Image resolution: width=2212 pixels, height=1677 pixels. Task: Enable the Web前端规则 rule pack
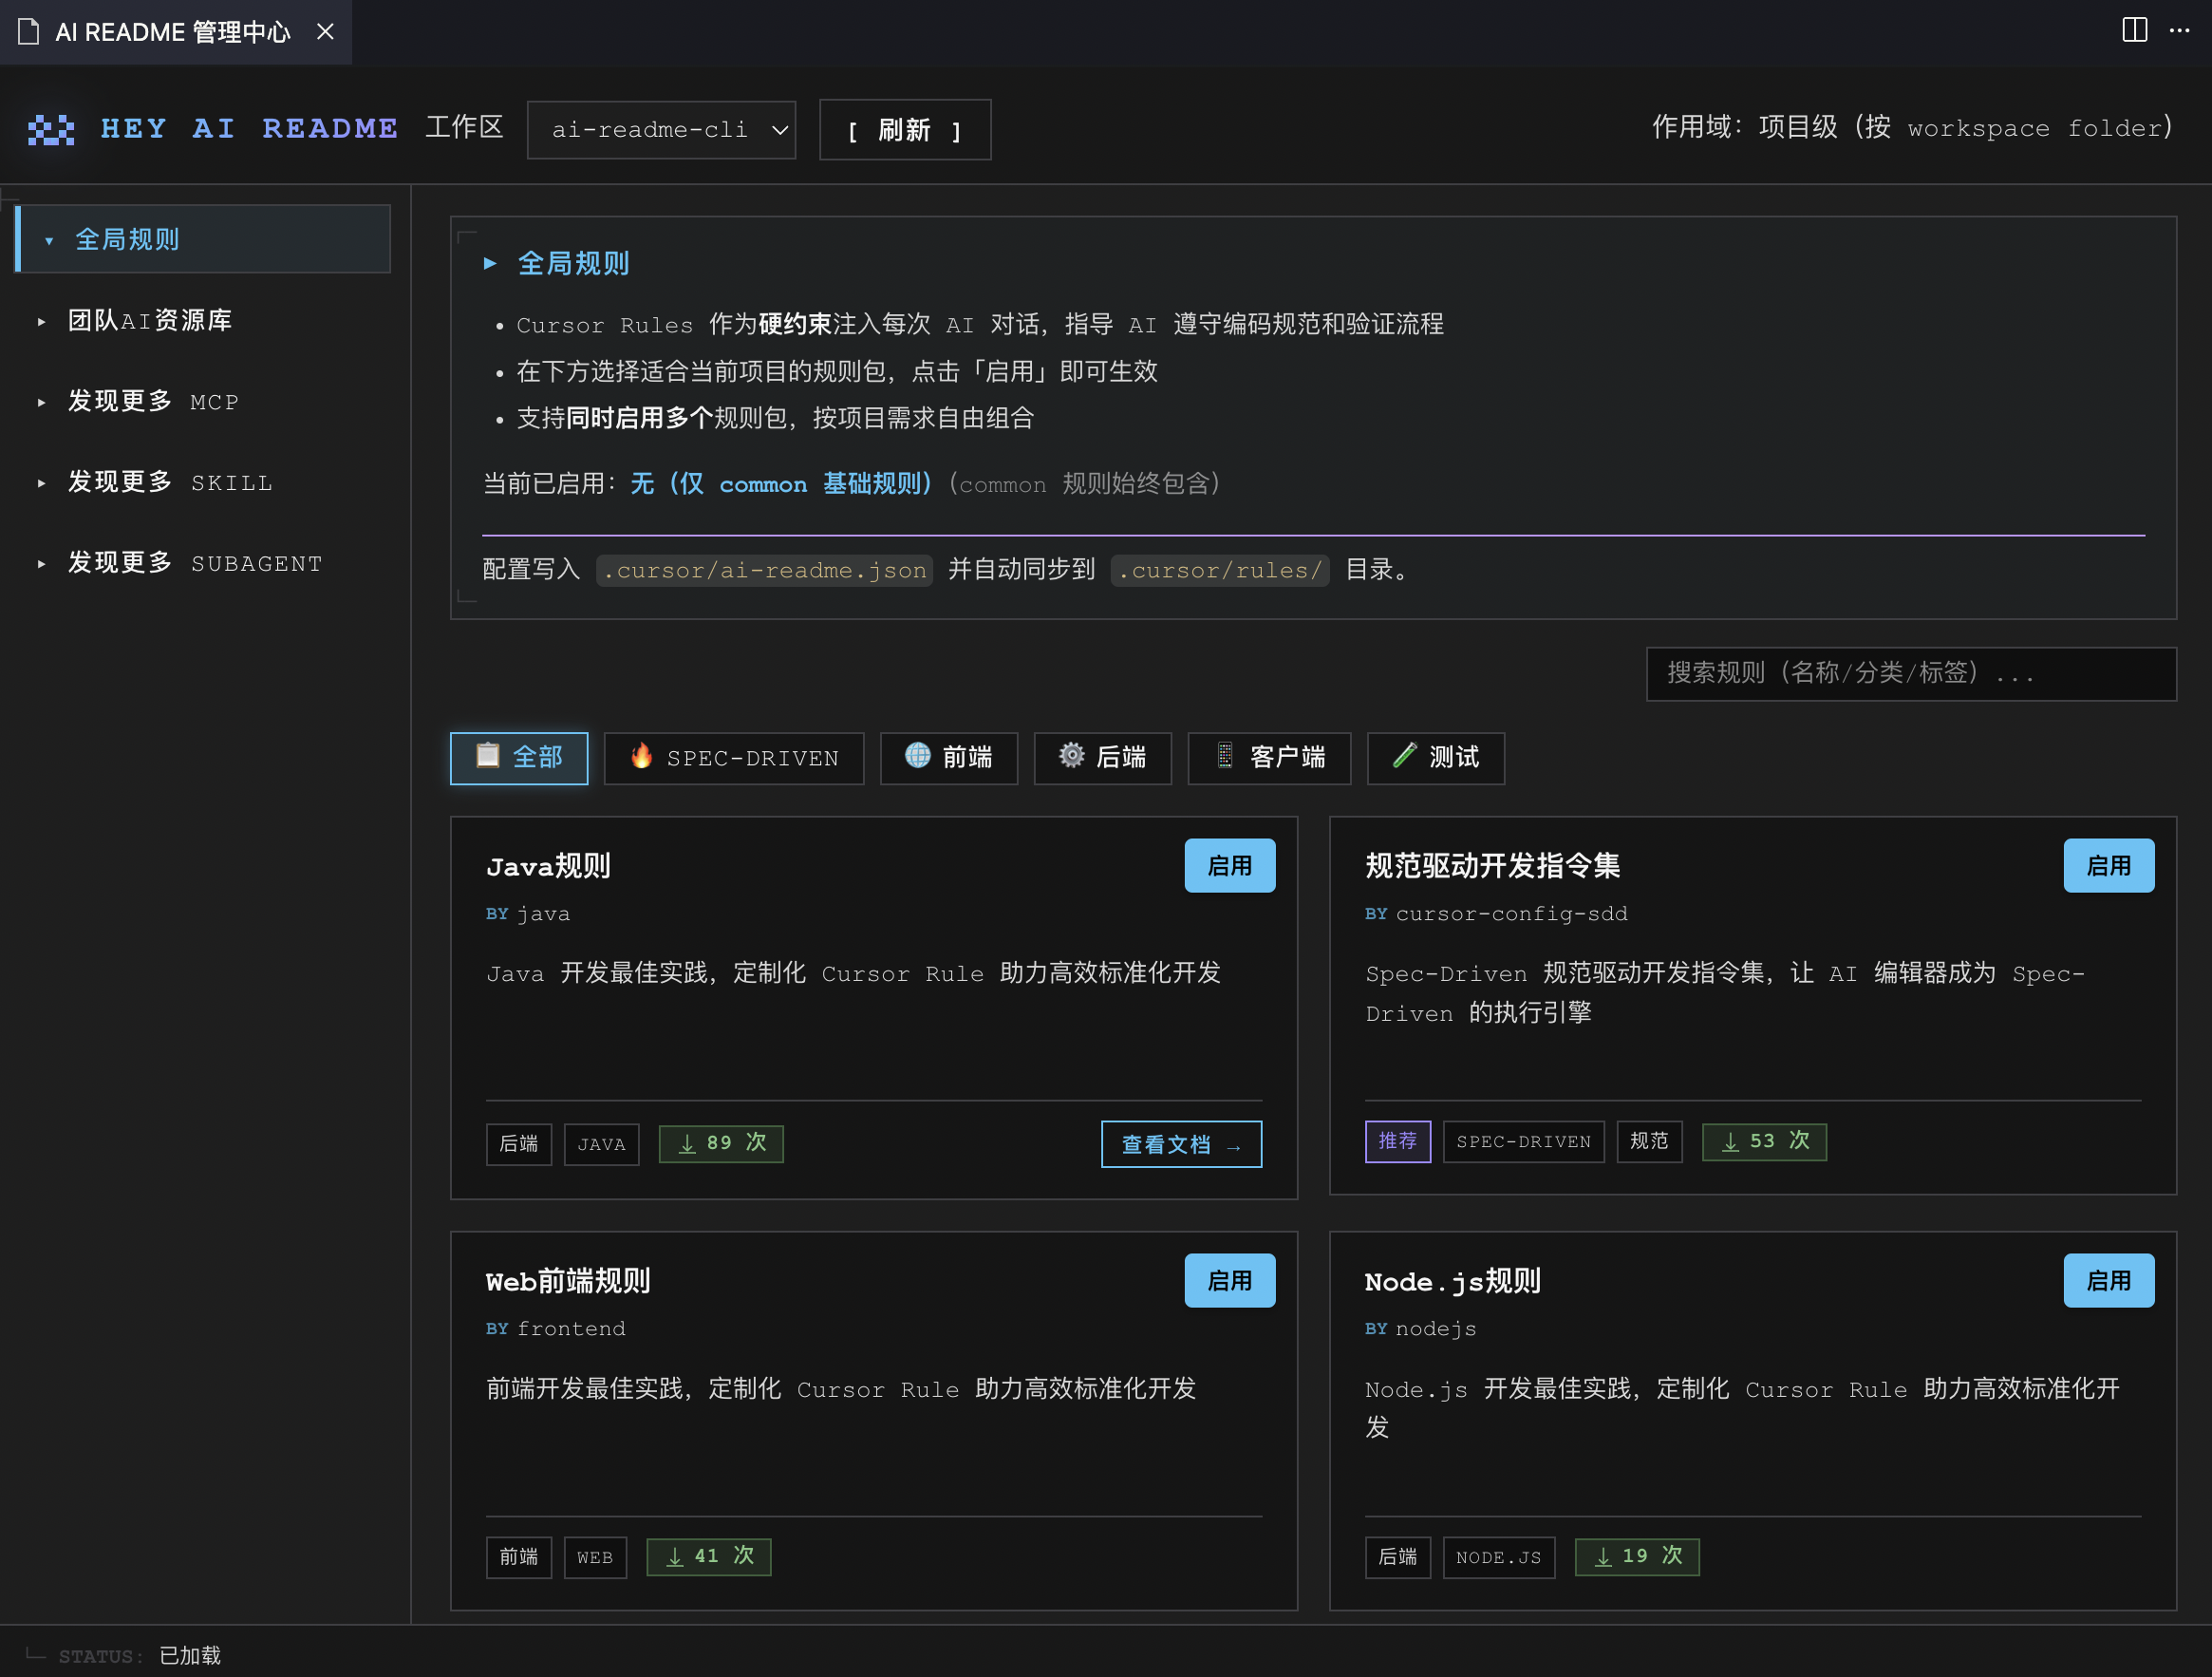[x=1230, y=1280]
